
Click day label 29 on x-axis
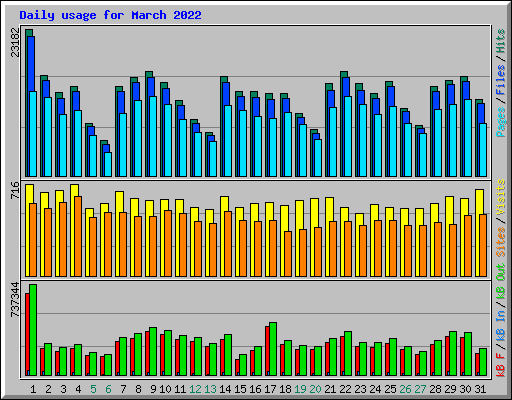click(450, 389)
